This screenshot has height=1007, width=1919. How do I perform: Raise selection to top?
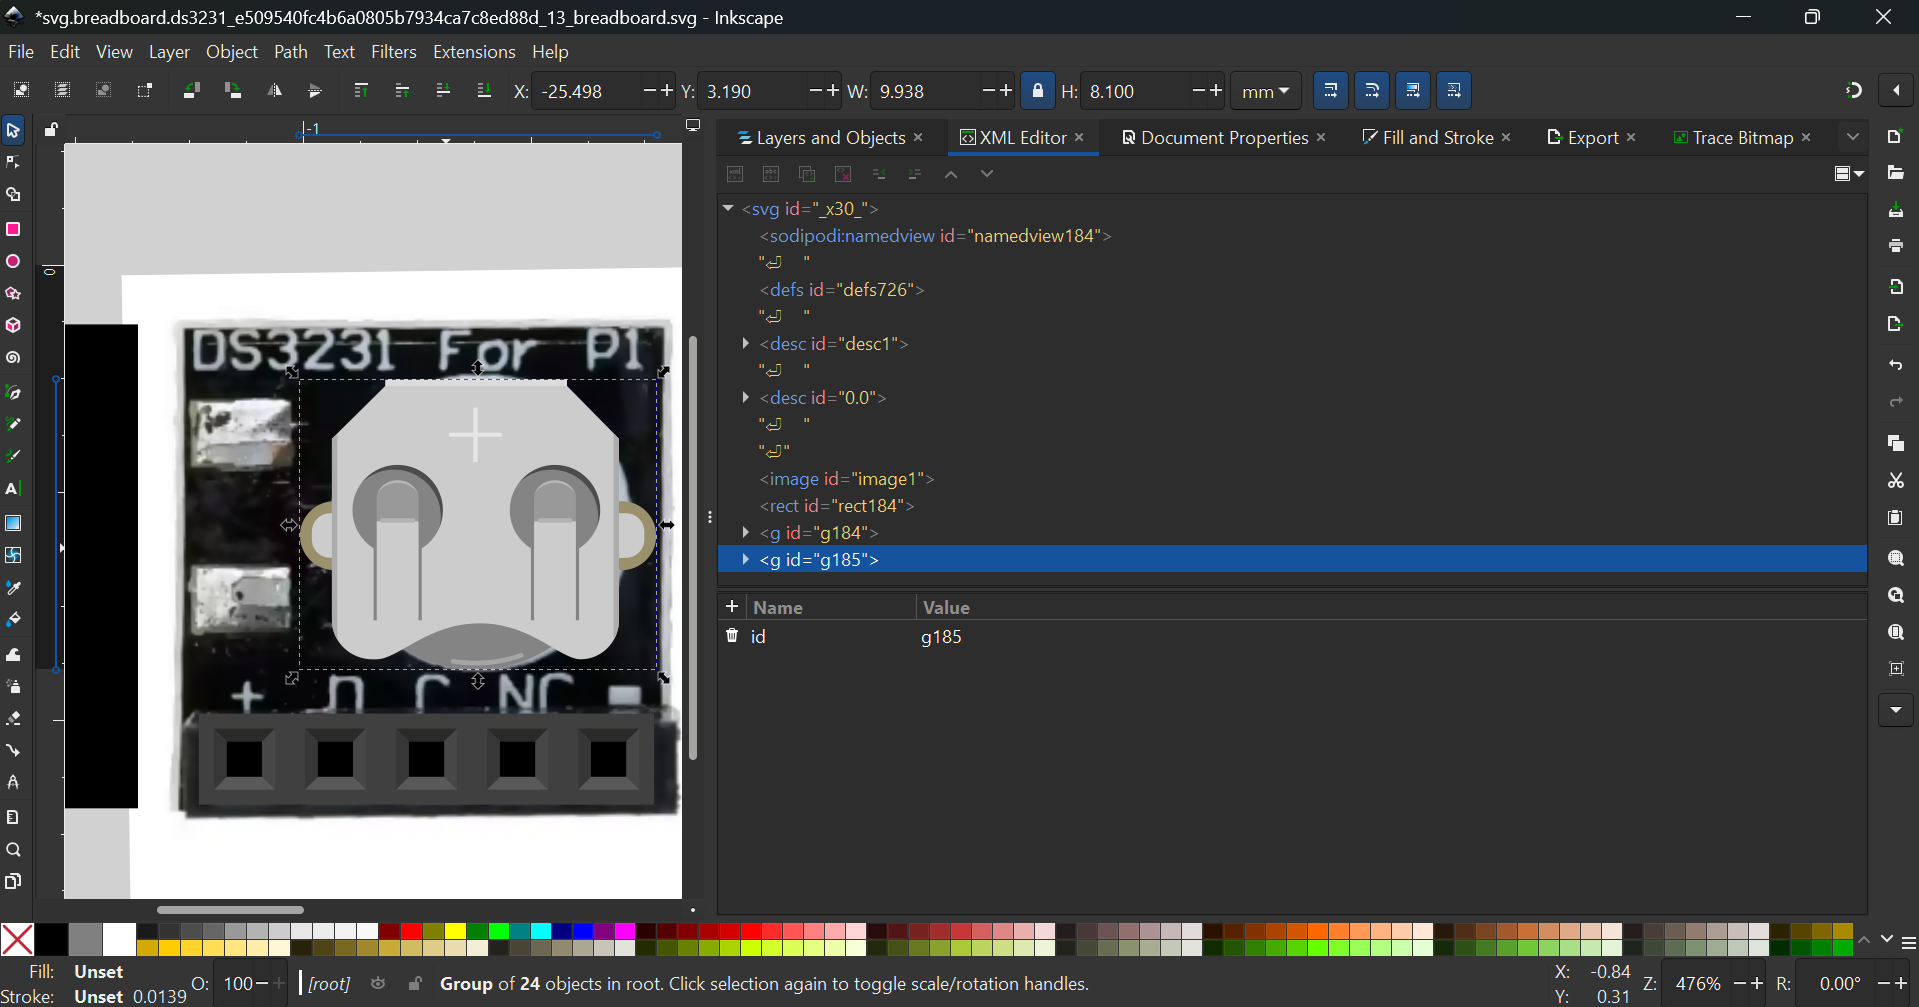(x=361, y=91)
